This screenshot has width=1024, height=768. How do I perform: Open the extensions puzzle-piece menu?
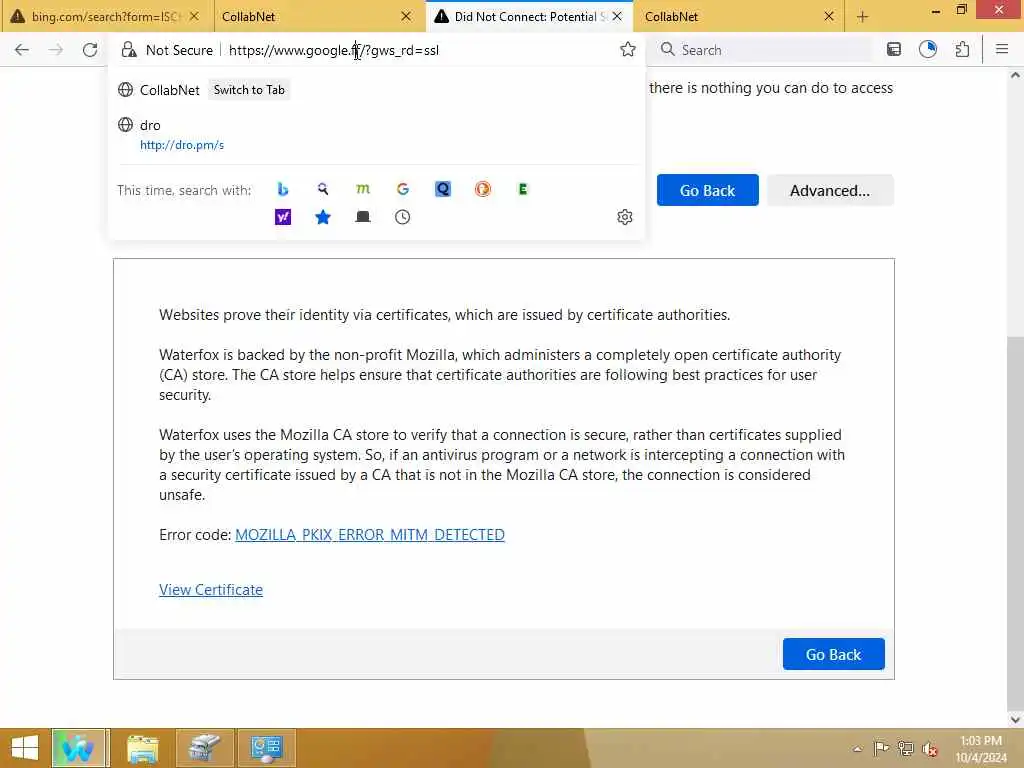[x=962, y=50]
